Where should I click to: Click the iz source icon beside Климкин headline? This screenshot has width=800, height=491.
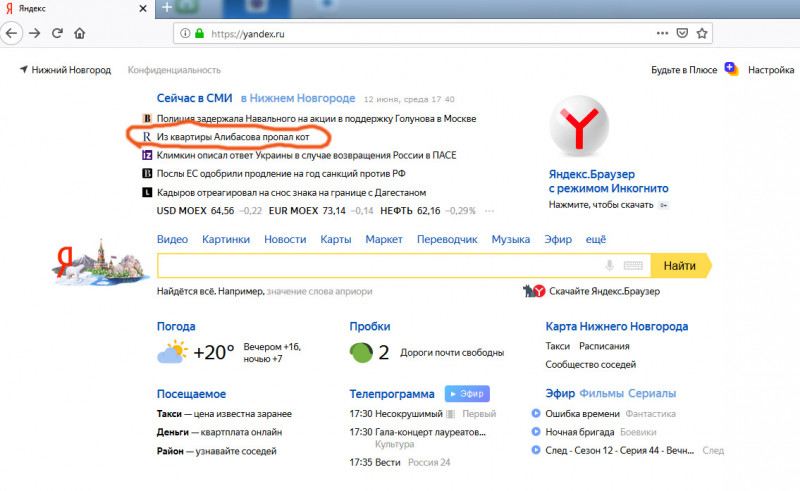147,155
